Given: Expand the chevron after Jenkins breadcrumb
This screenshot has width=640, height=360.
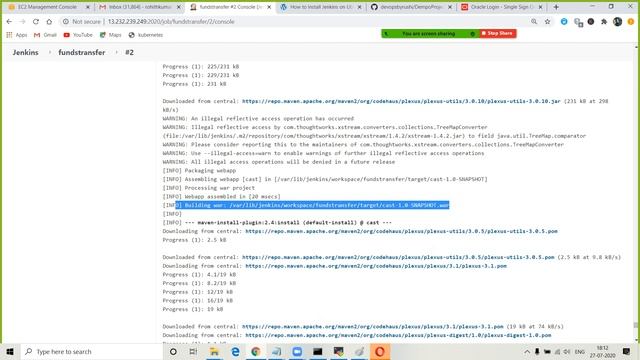Looking at the screenshot, I should 50,52.
